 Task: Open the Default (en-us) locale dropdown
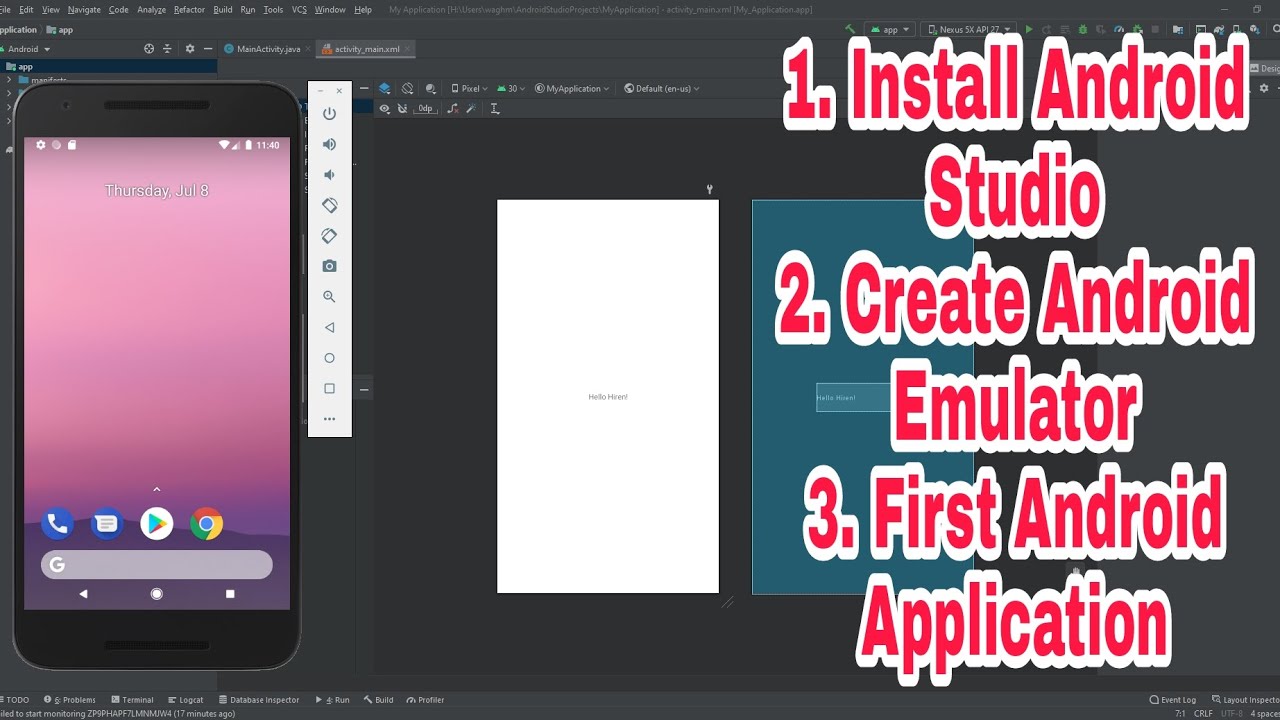pos(661,89)
